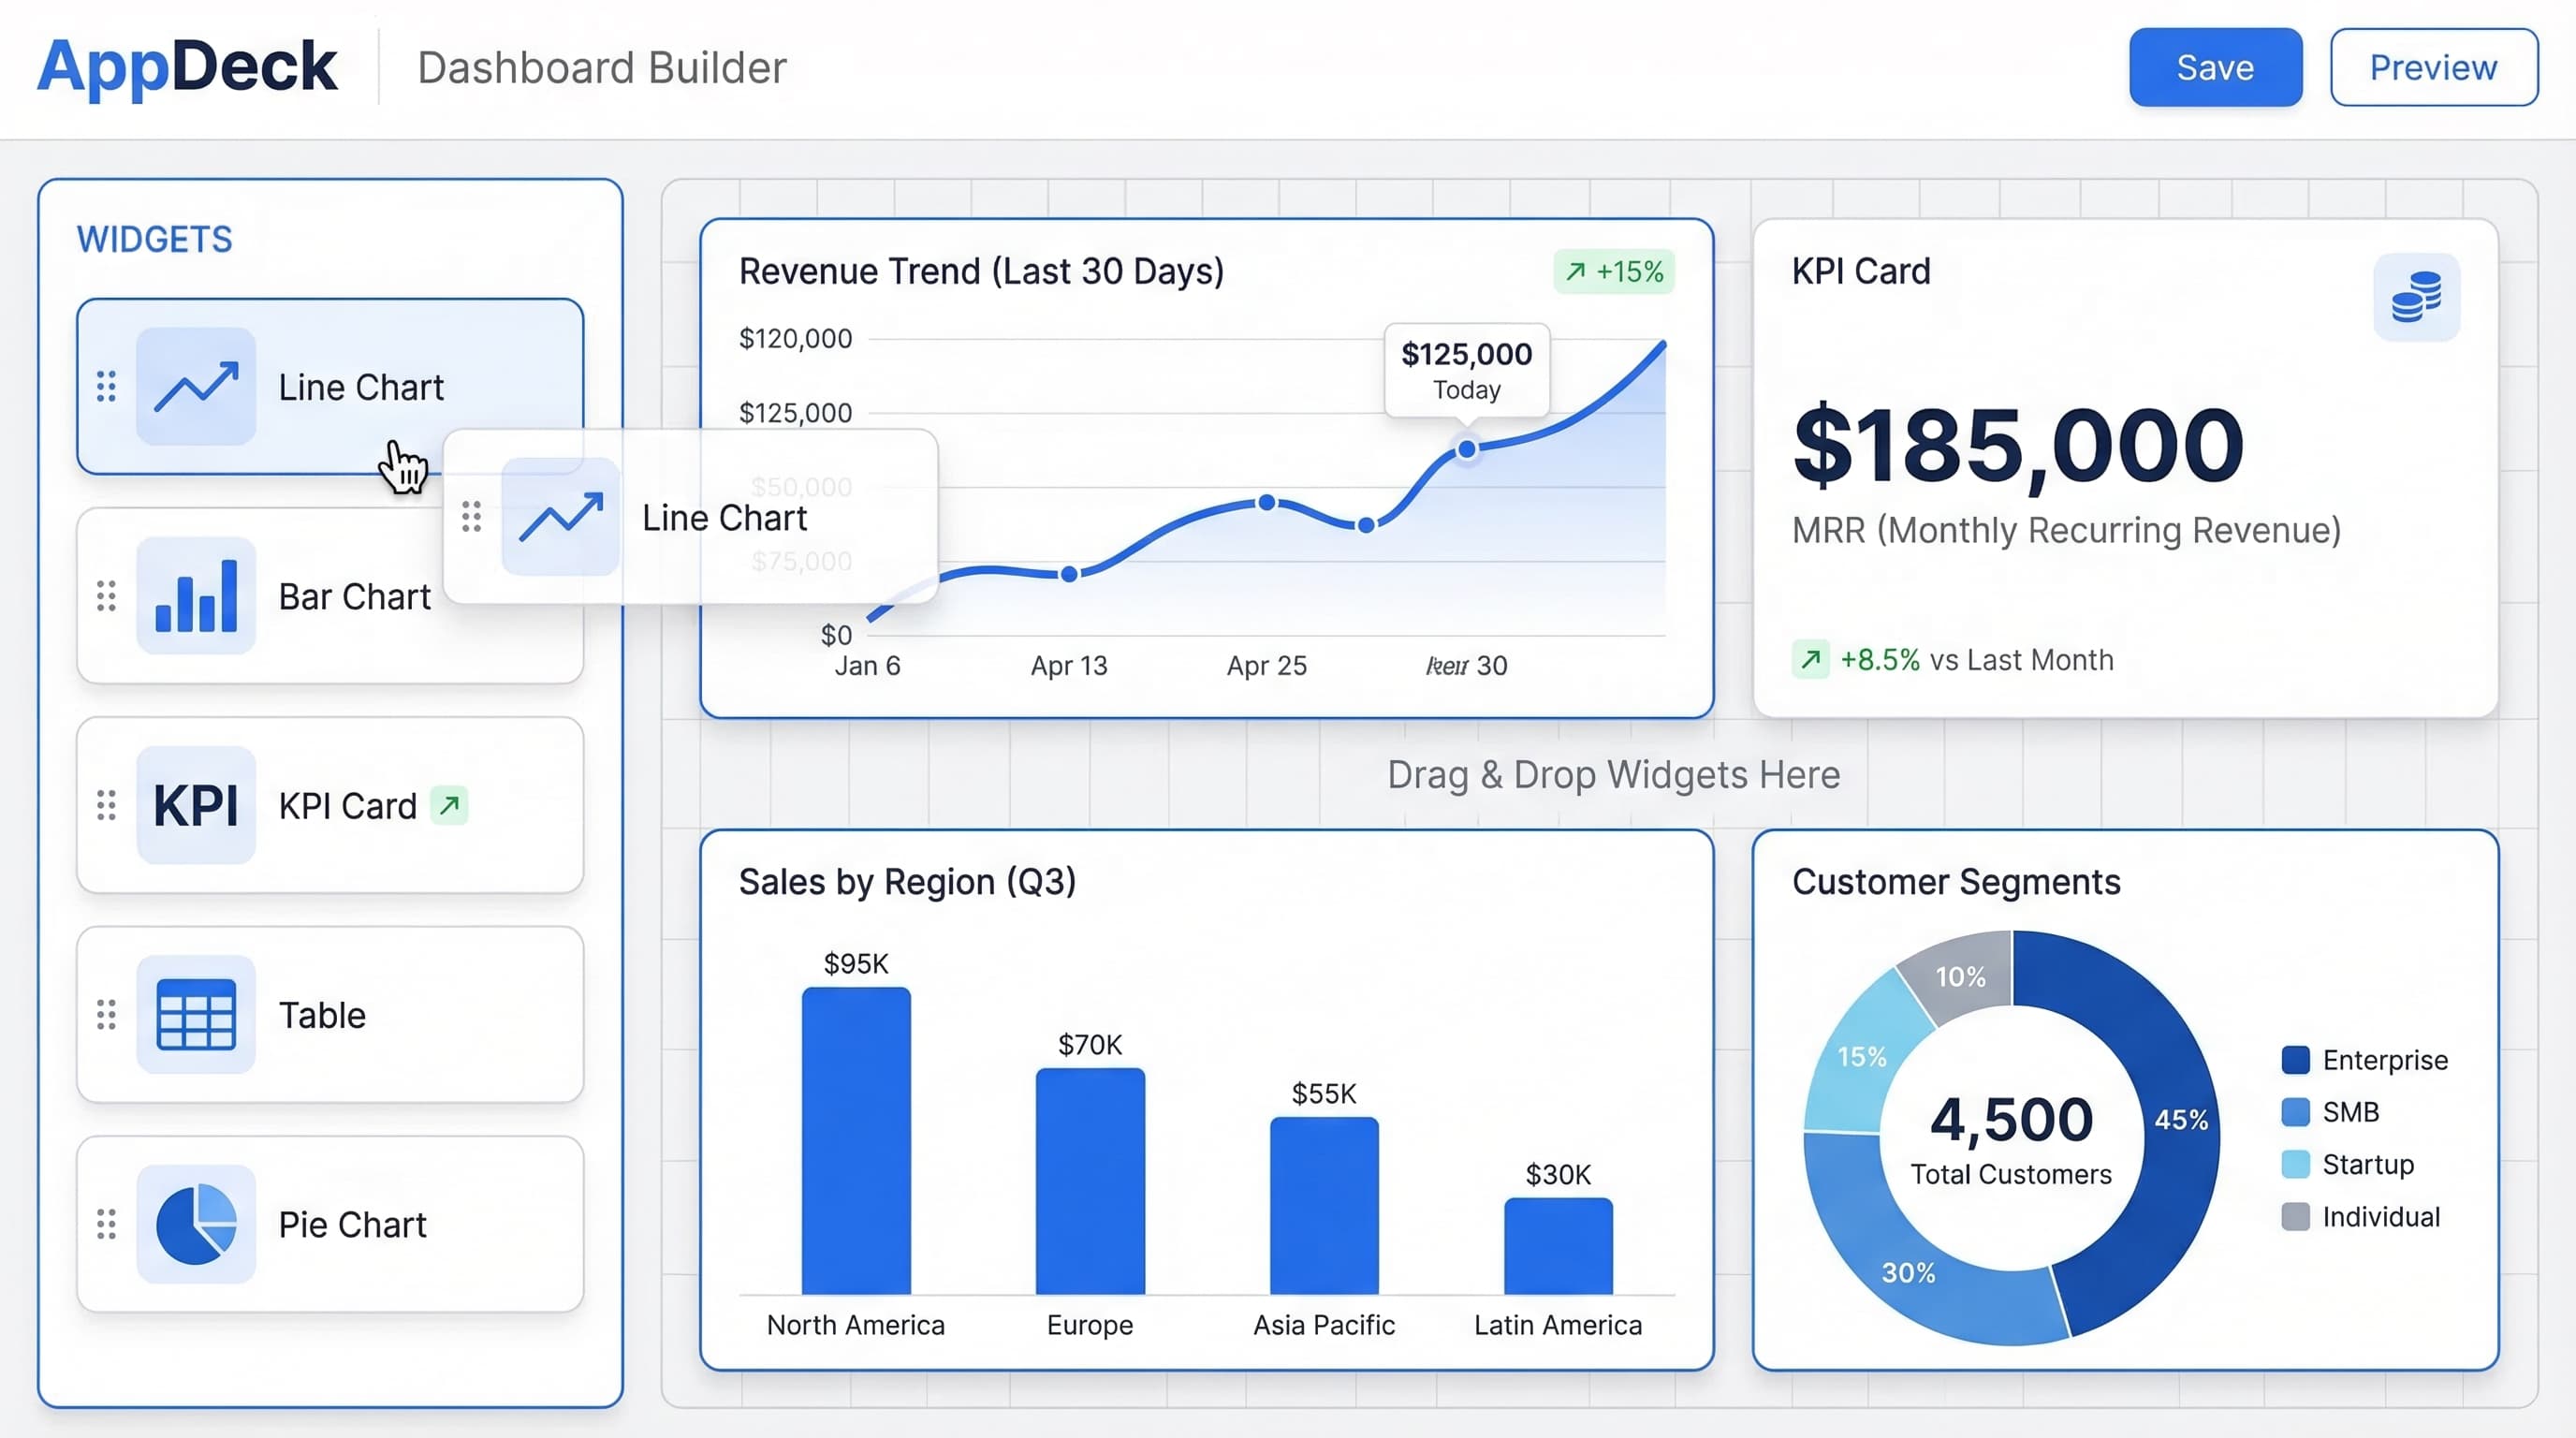Click the 15% Startup donut segment

point(1862,1056)
